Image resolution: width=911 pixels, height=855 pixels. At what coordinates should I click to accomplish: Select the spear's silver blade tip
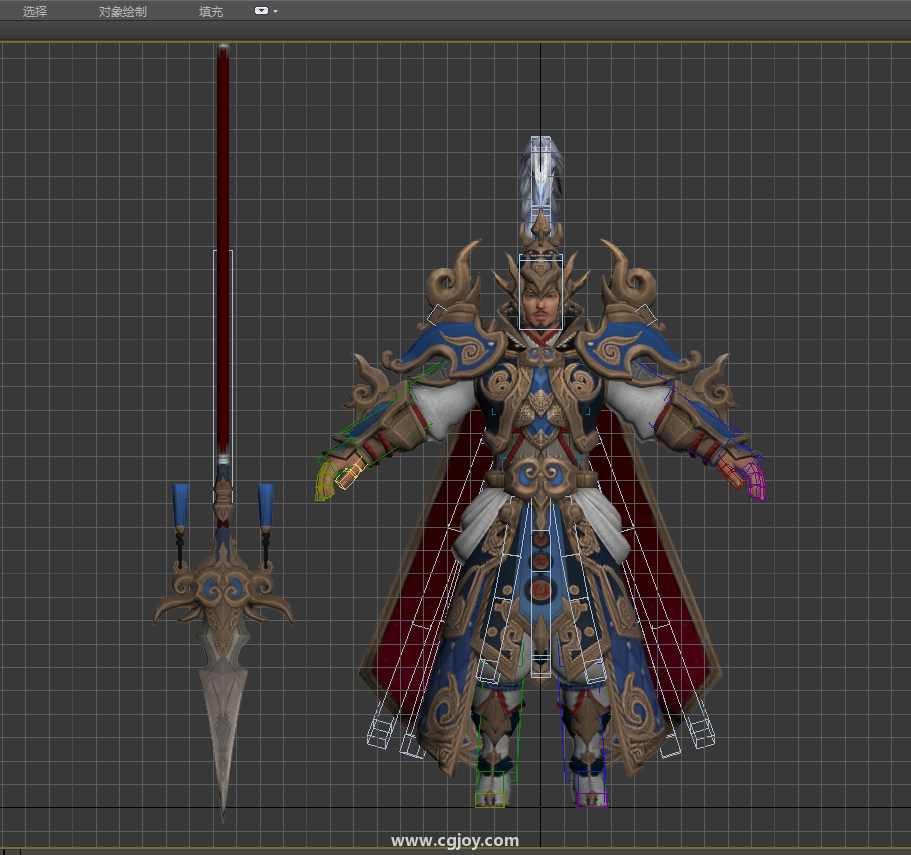click(x=222, y=720)
